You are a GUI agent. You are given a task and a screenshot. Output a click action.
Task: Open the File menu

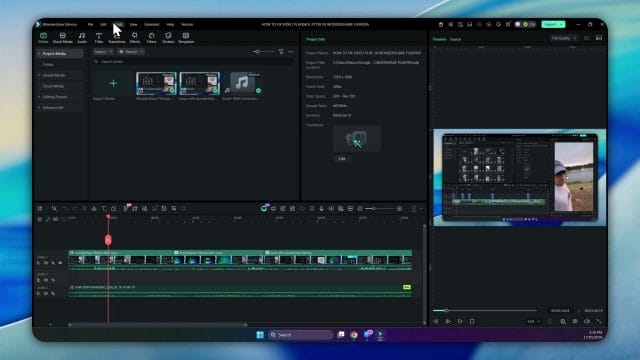coord(90,24)
